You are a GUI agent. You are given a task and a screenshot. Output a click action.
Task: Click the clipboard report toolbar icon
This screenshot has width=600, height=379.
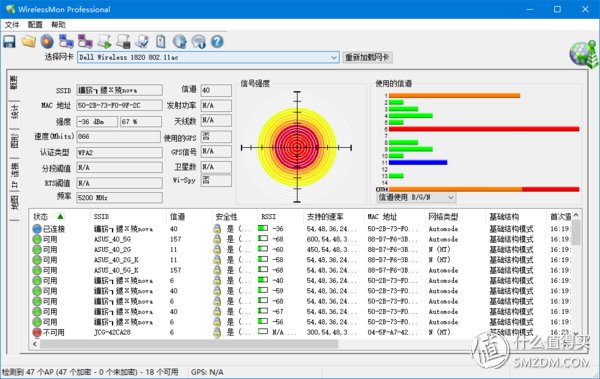(x=161, y=41)
